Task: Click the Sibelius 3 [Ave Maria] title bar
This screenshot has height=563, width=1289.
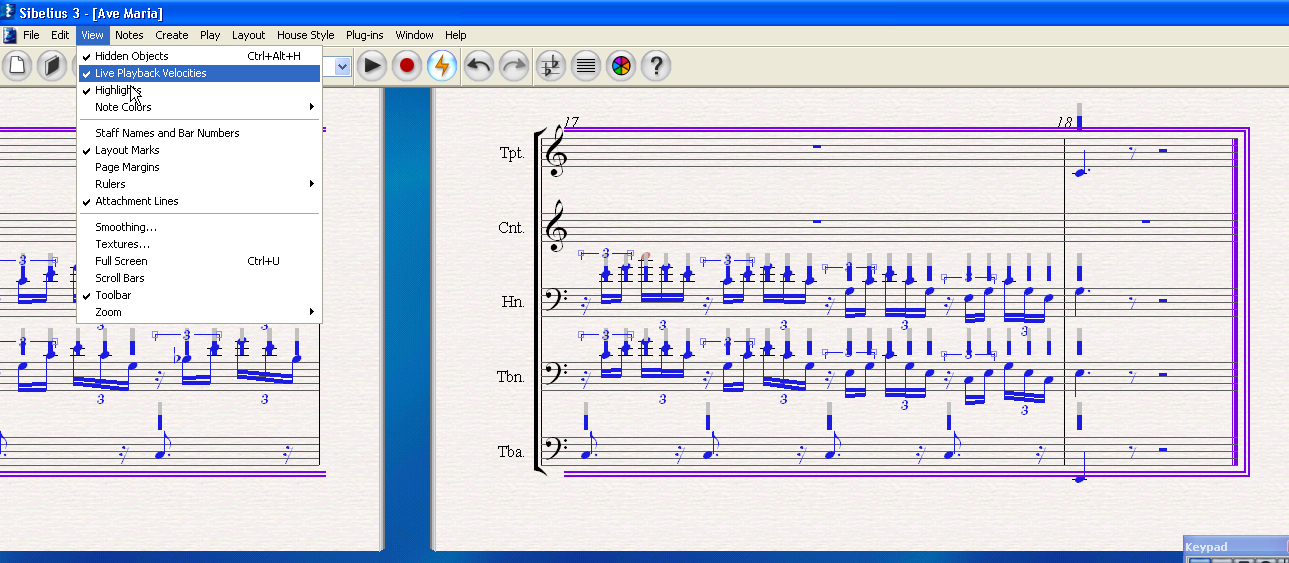Action: tap(644, 12)
